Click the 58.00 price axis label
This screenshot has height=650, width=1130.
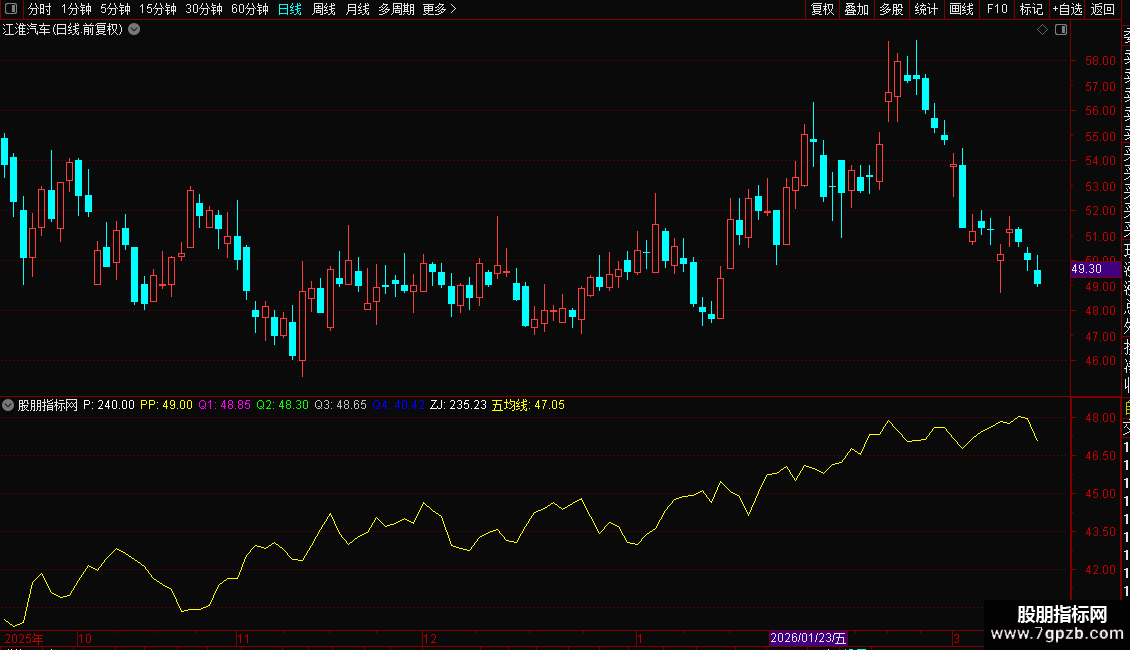(1100, 61)
